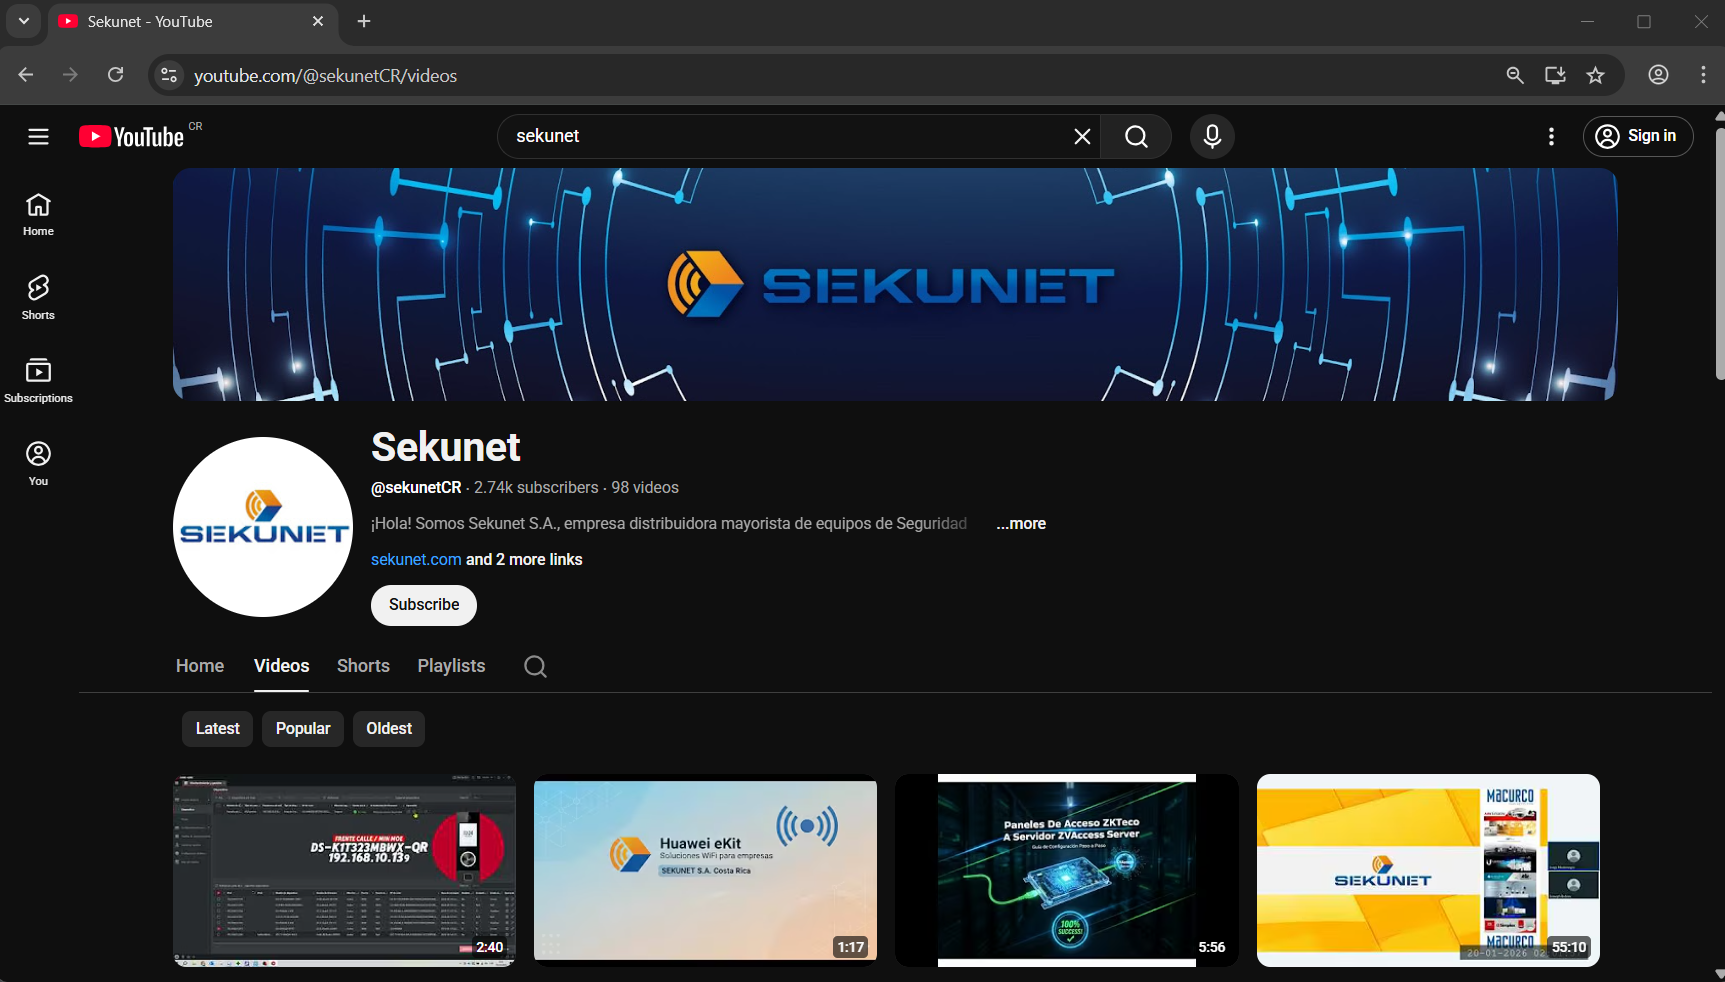Sort videos by Popular
Screen dimensions: 1725x982
click(x=303, y=729)
